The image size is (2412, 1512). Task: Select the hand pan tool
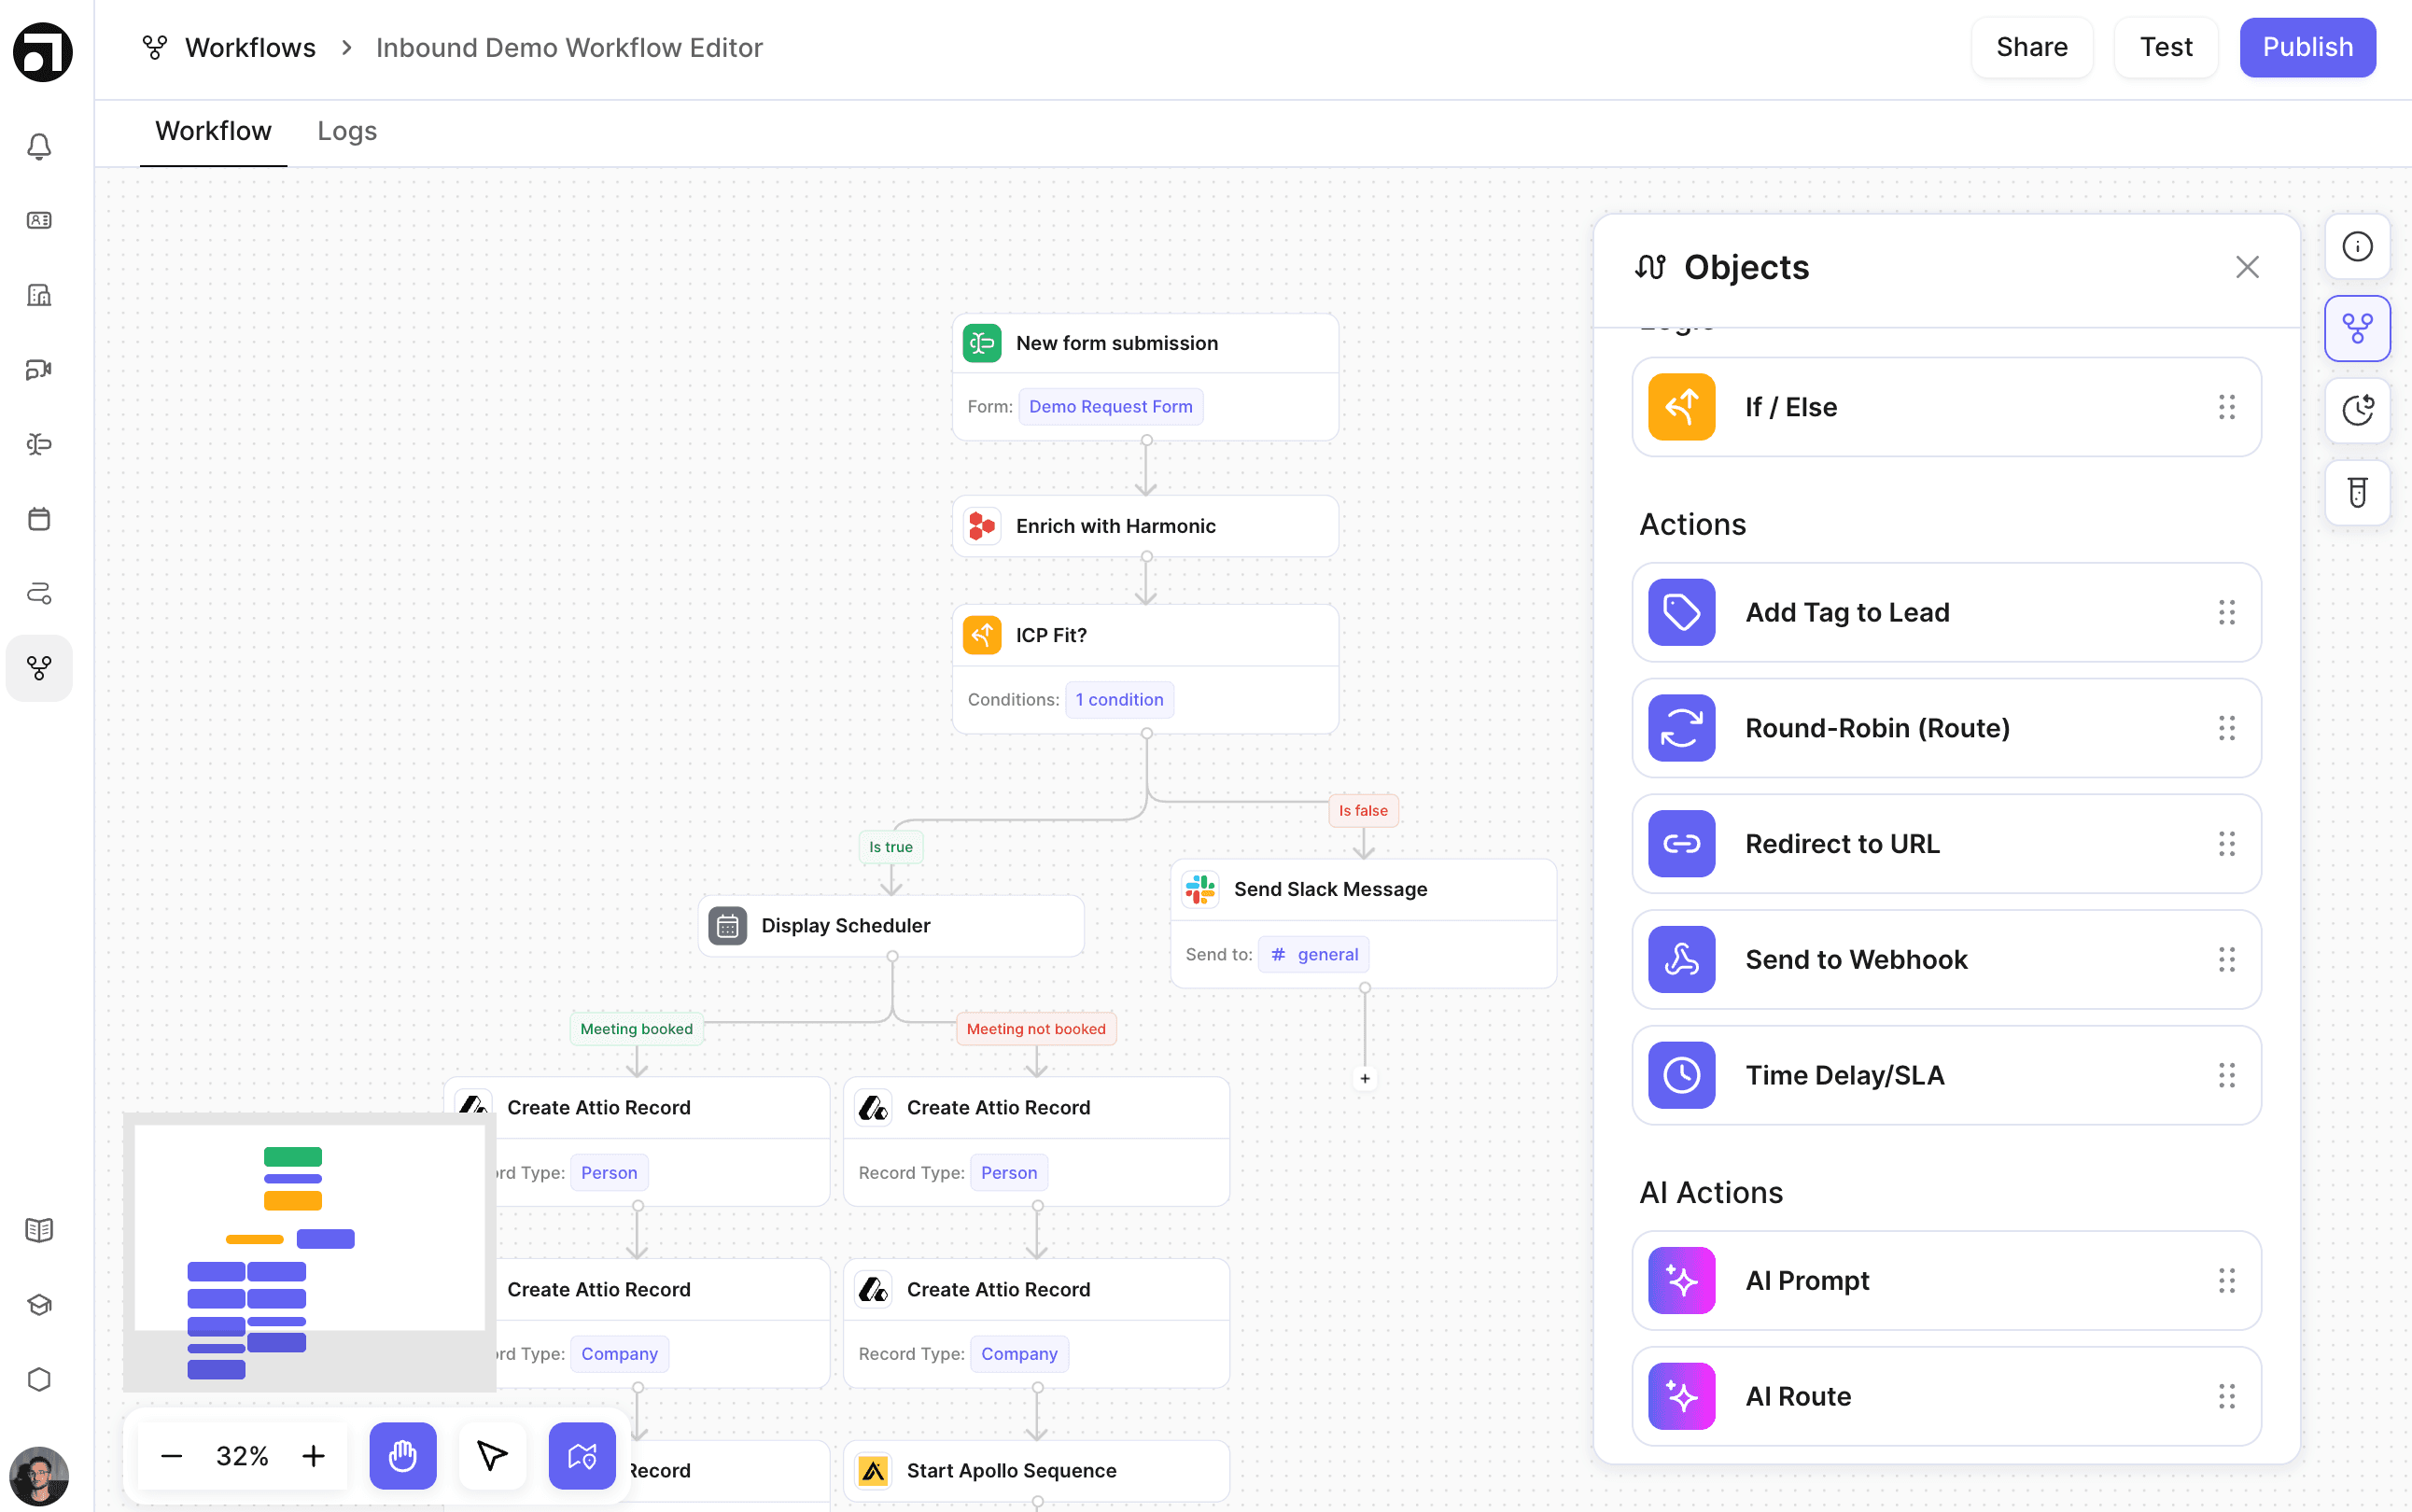tap(402, 1455)
